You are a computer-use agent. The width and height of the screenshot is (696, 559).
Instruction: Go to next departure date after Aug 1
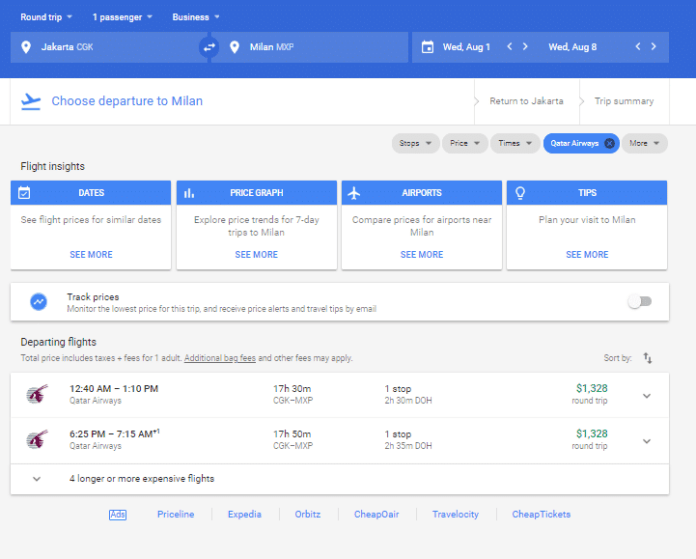tap(525, 47)
